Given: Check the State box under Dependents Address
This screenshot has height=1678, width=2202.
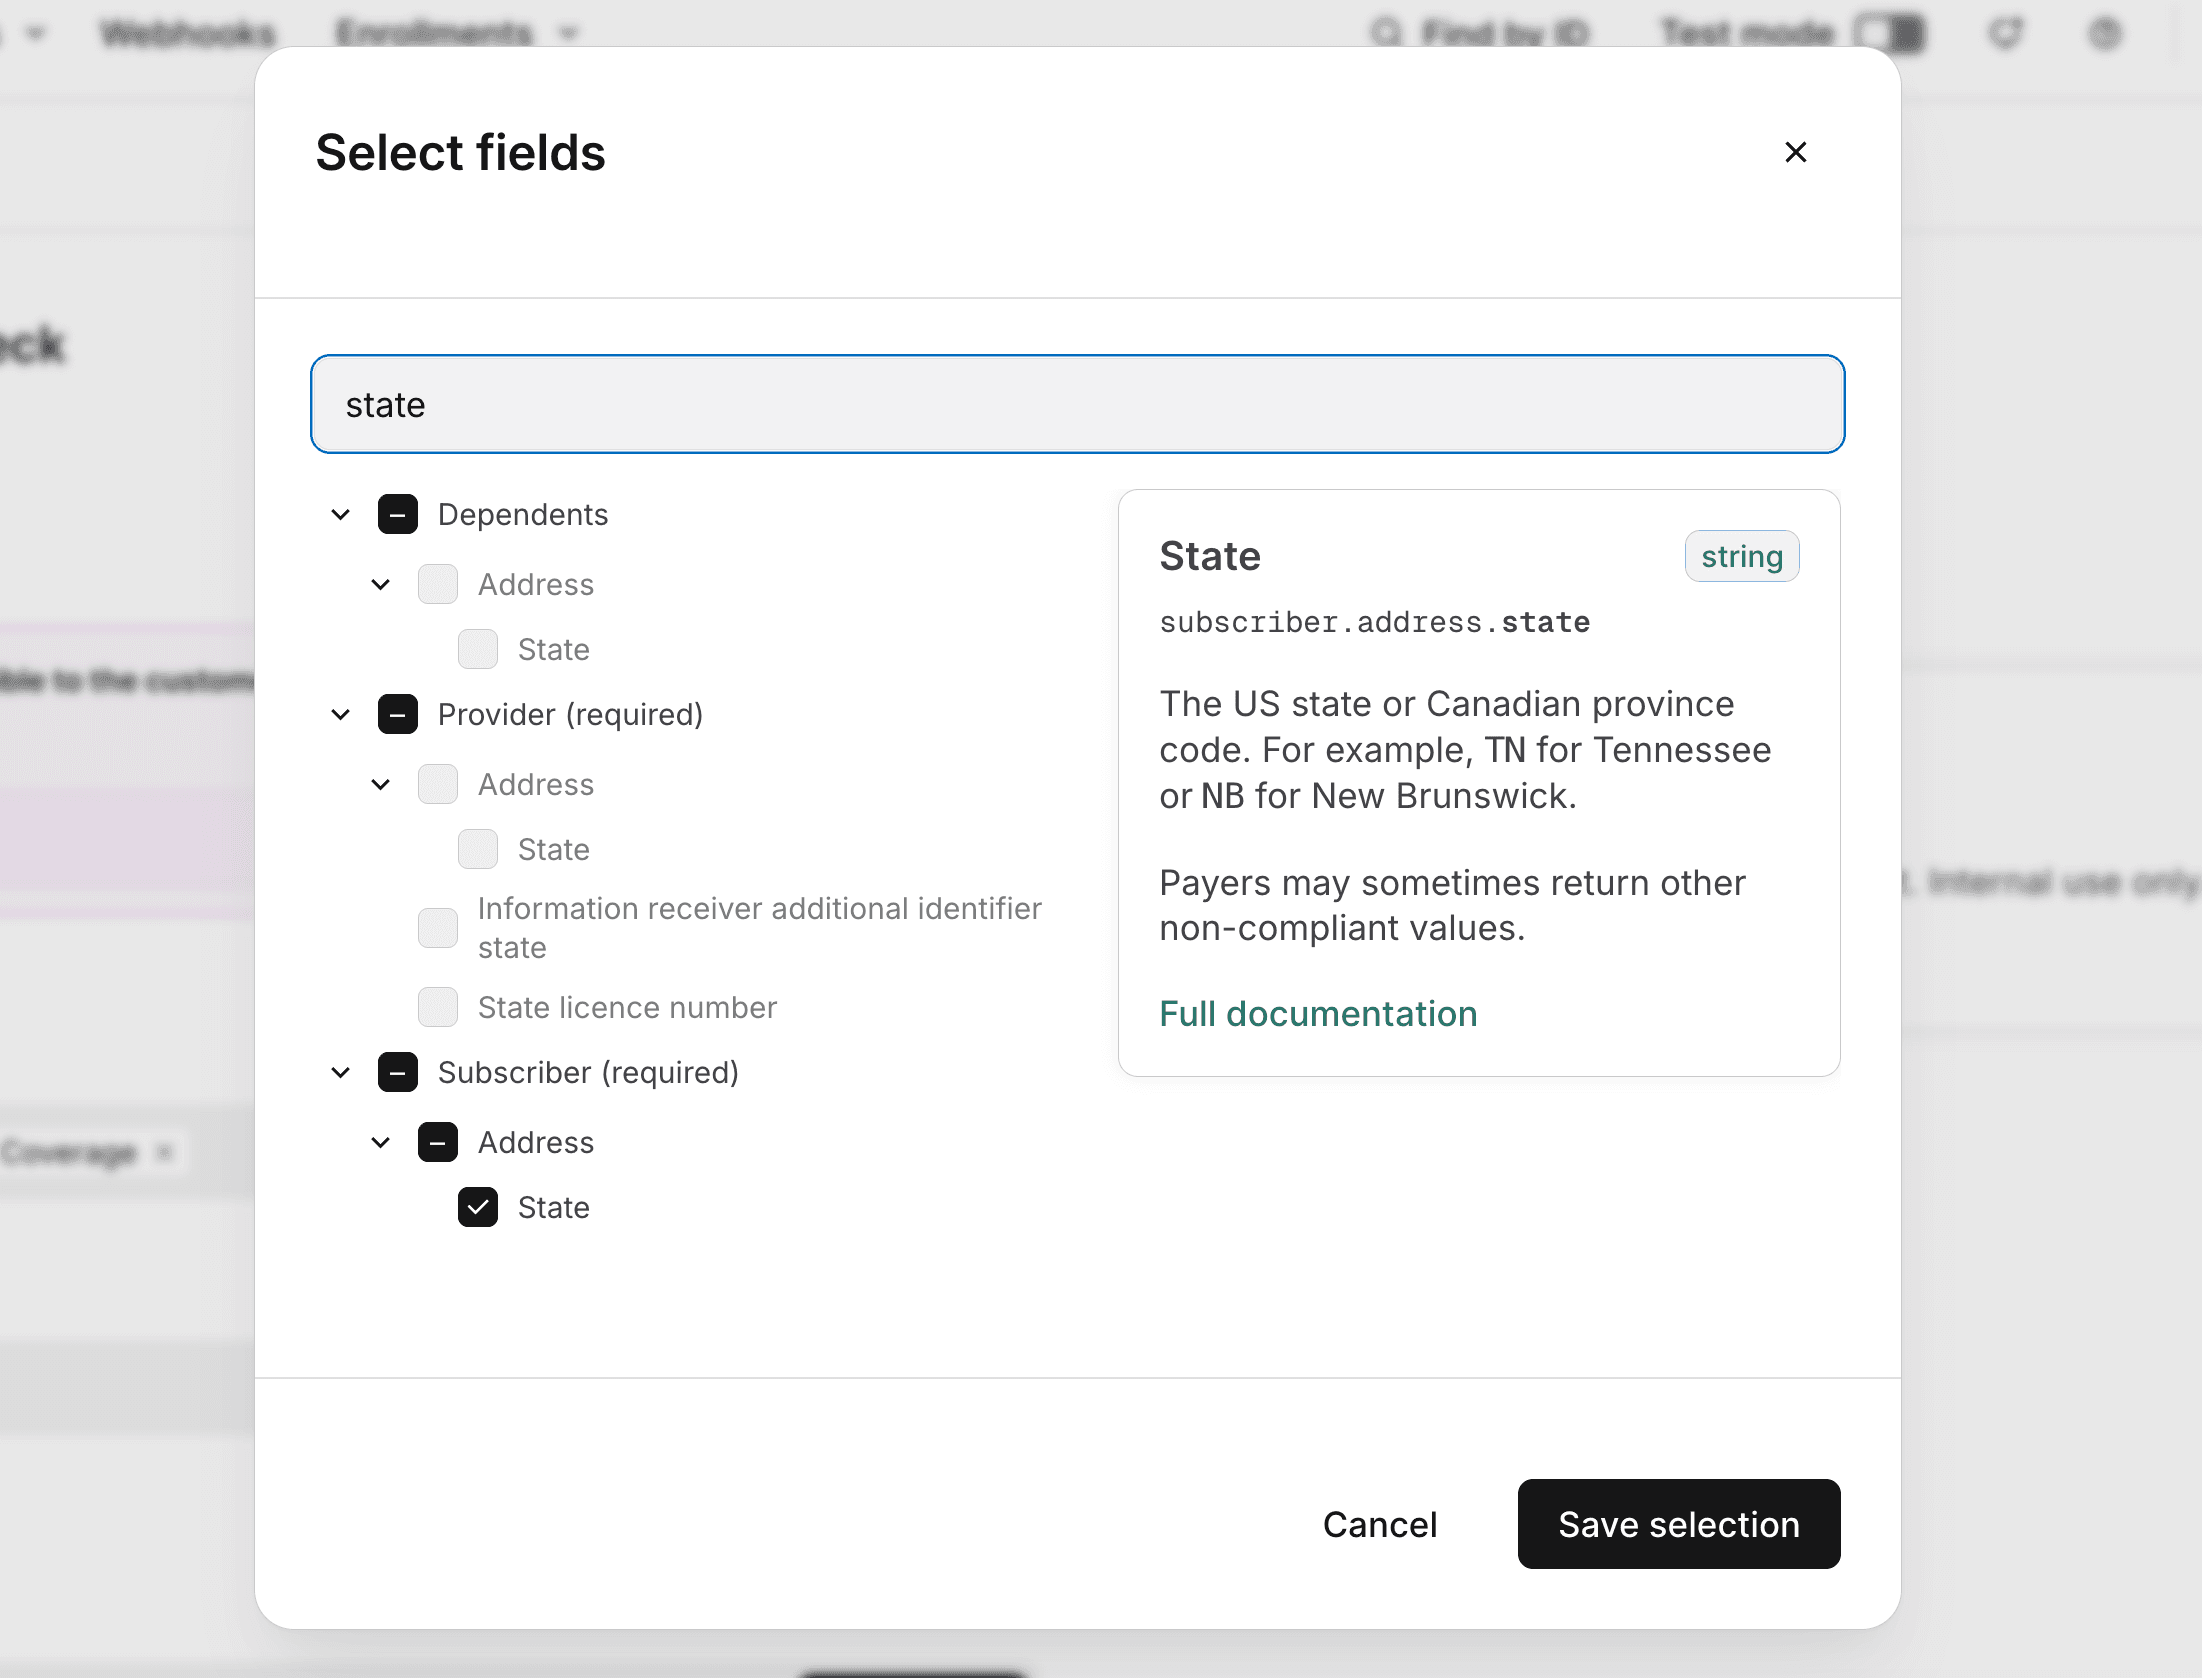Looking at the screenshot, I should (x=478, y=650).
